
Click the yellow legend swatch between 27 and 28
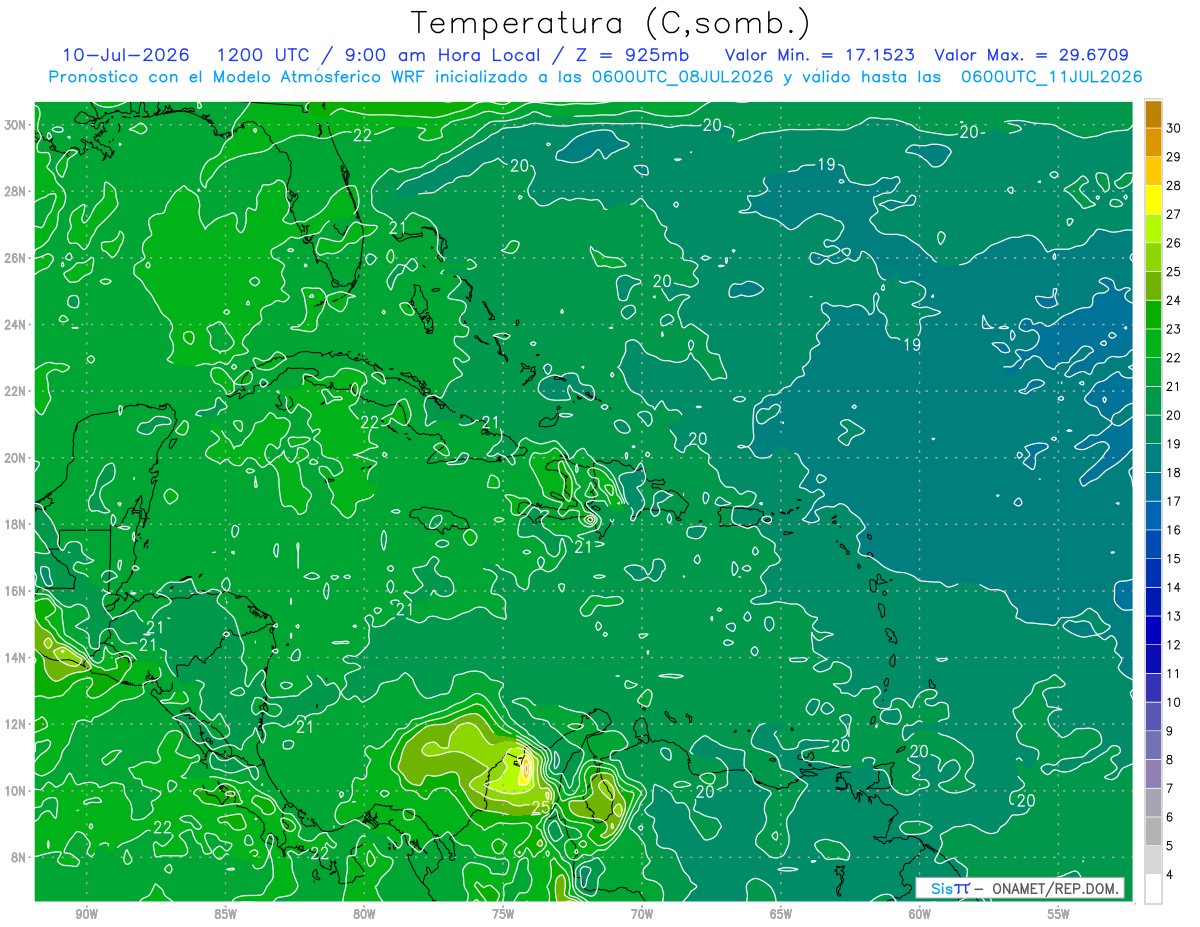coord(1153,199)
